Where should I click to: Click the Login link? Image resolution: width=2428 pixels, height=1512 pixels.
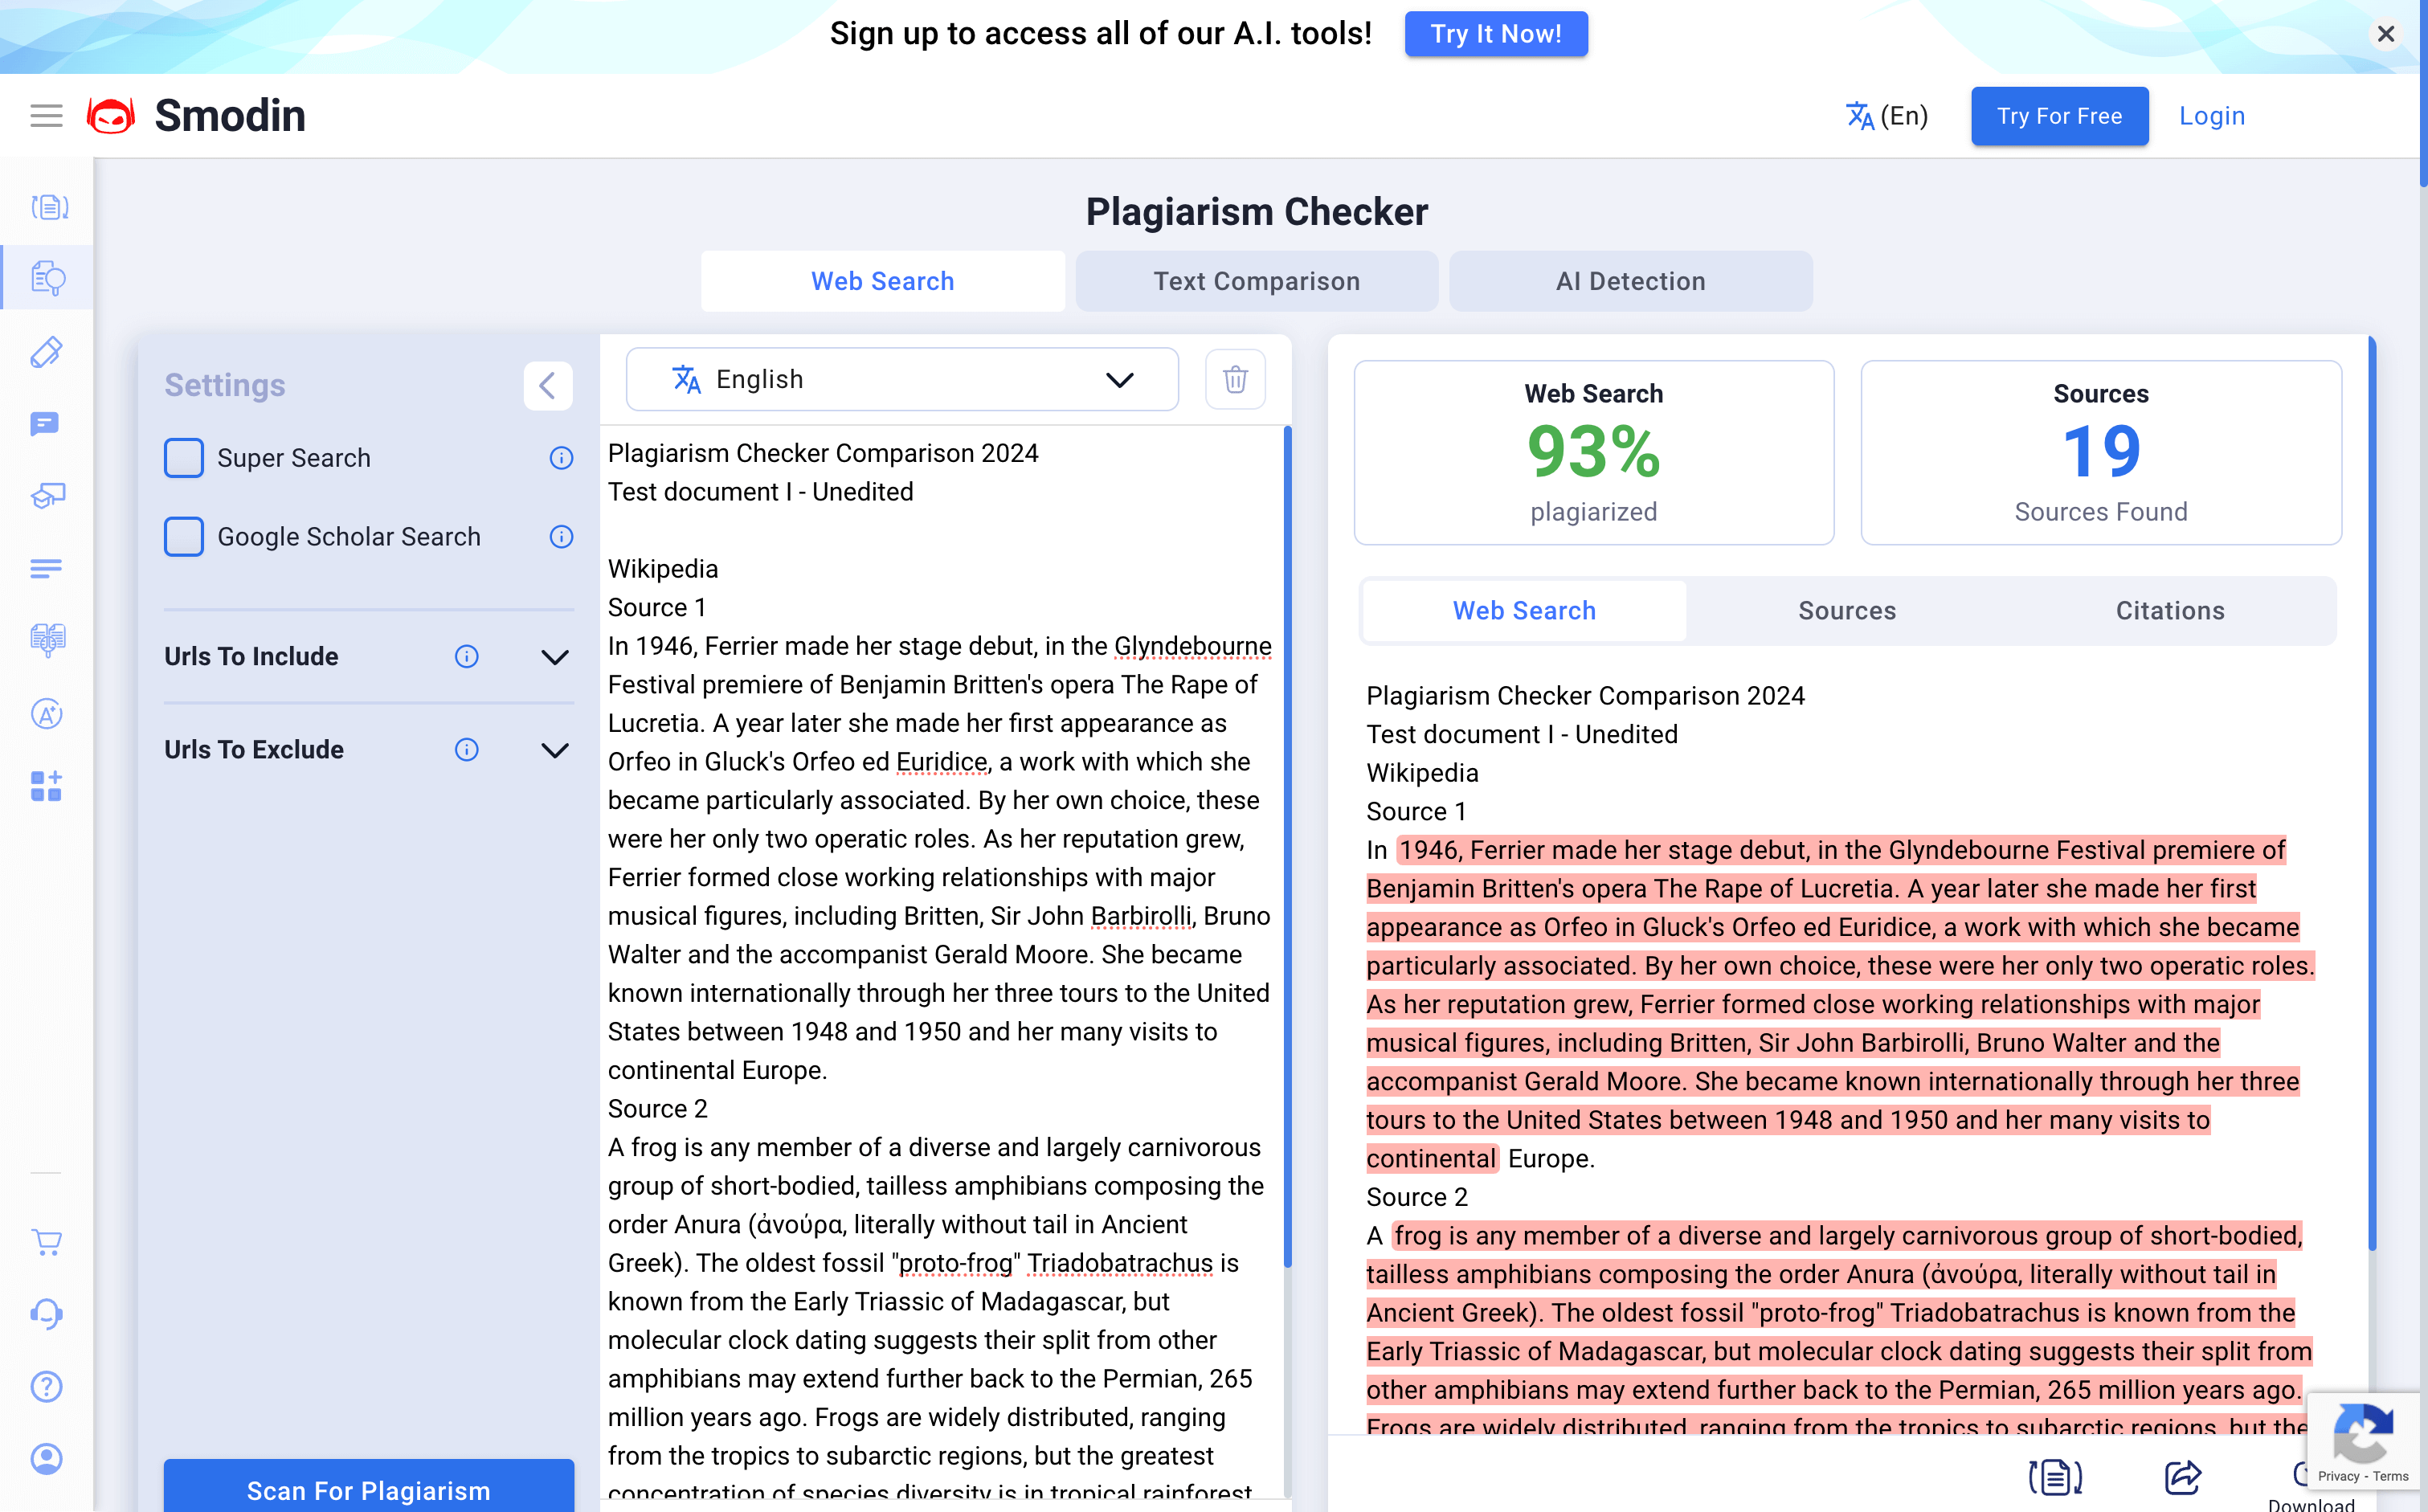click(2212, 116)
